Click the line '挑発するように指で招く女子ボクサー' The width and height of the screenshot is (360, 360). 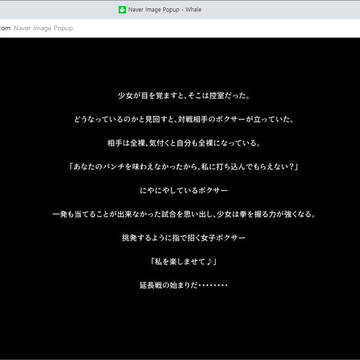pos(184,238)
